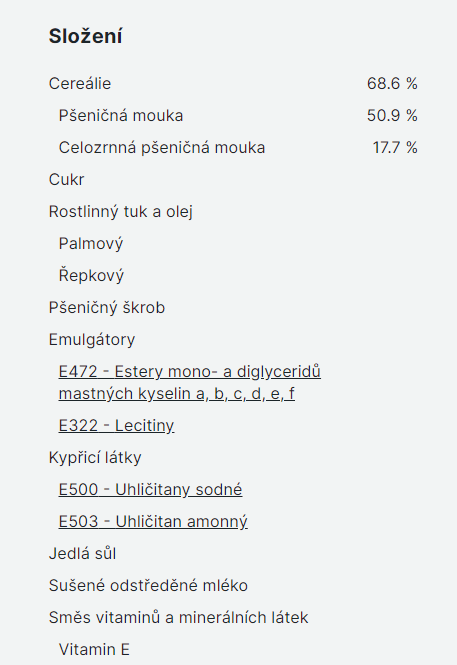Select the Cukr ingredient
The image size is (457, 665).
click(x=66, y=179)
